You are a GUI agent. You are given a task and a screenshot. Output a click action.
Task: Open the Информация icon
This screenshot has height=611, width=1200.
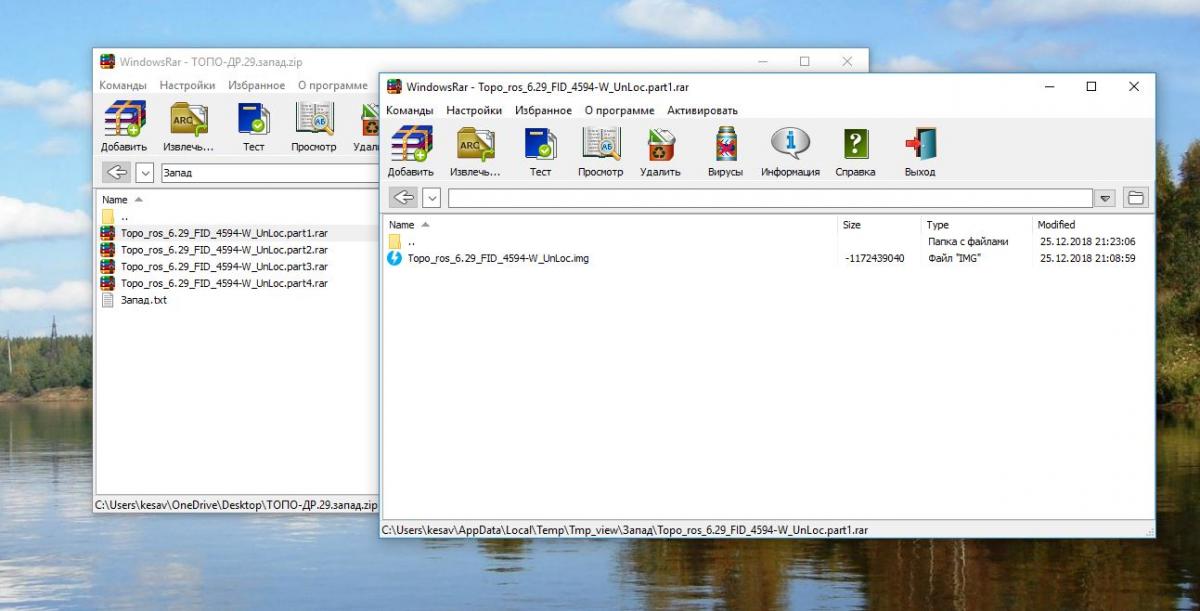[790, 146]
